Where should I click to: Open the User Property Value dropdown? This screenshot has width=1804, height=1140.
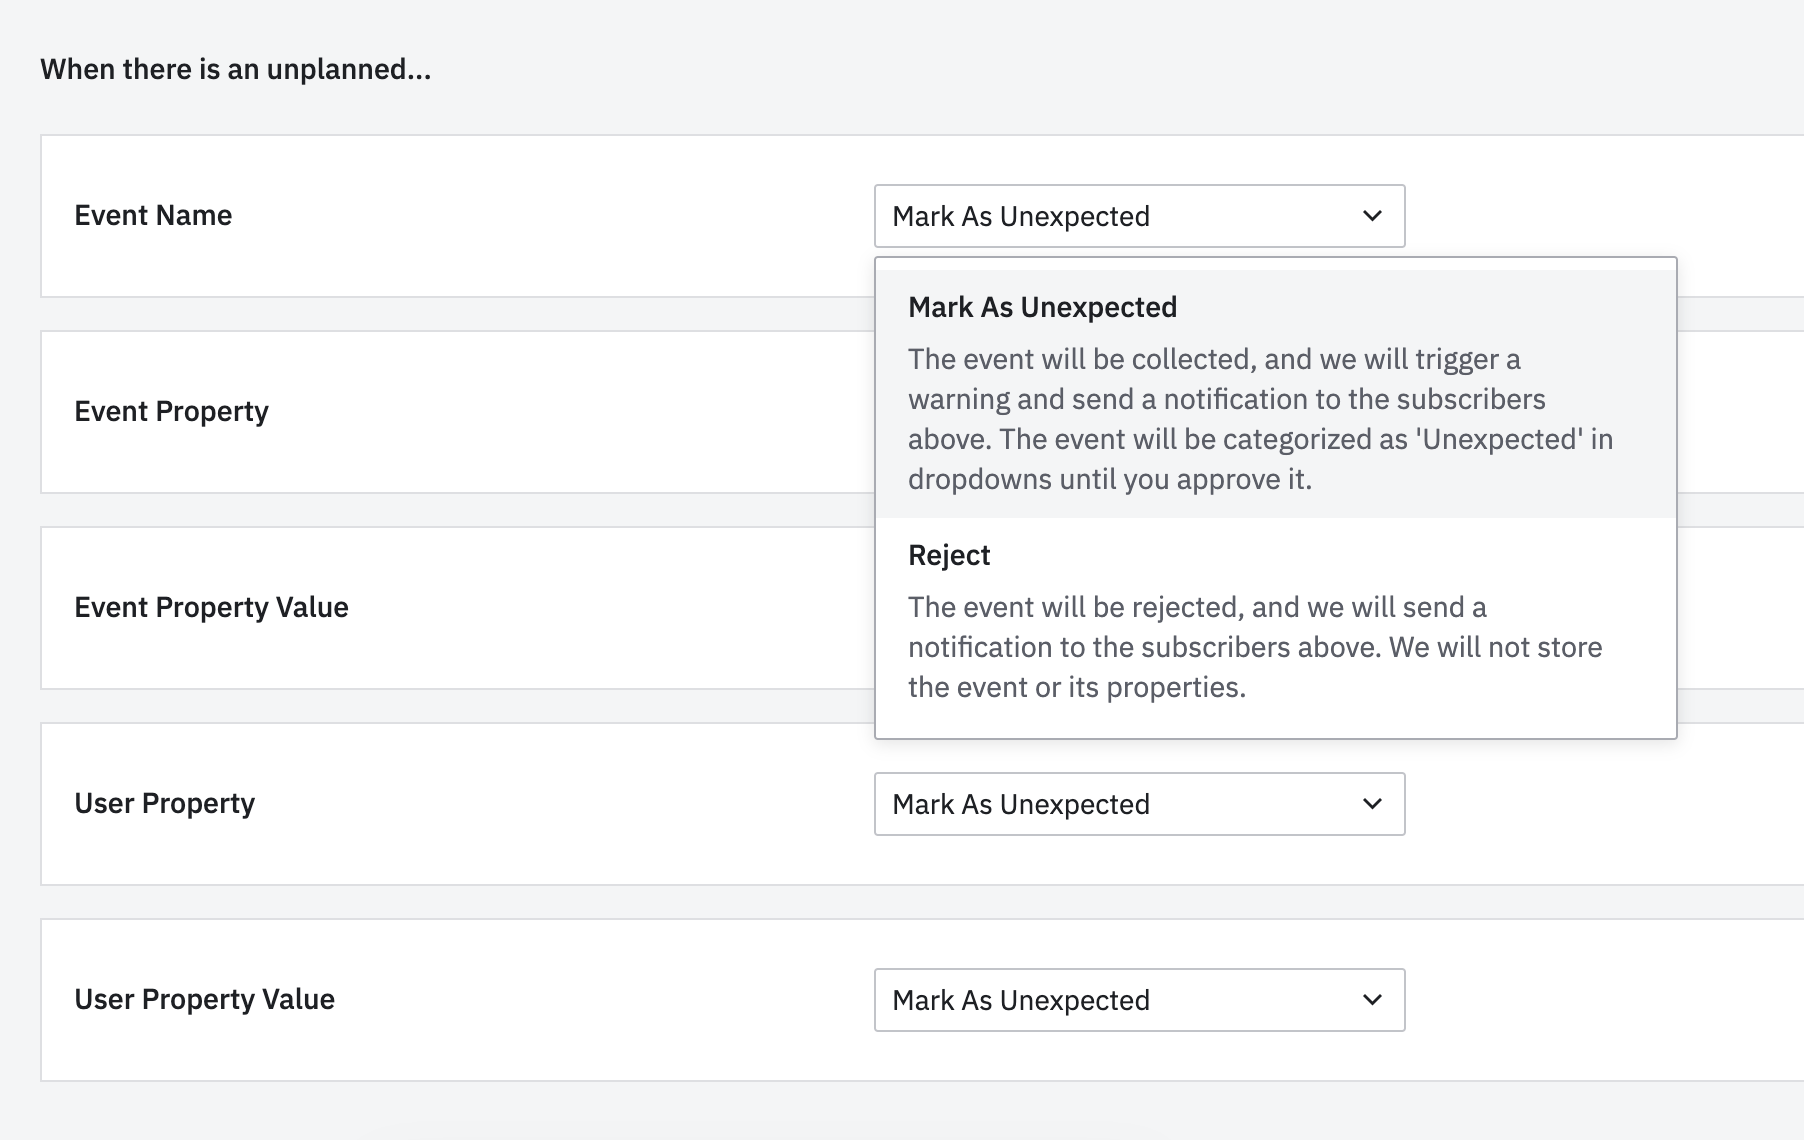point(1138,1000)
